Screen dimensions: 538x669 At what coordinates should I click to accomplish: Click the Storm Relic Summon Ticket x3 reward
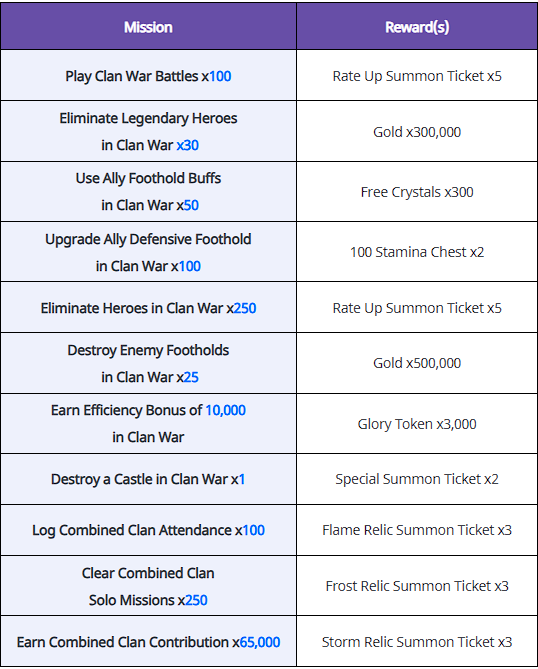(x=417, y=642)
